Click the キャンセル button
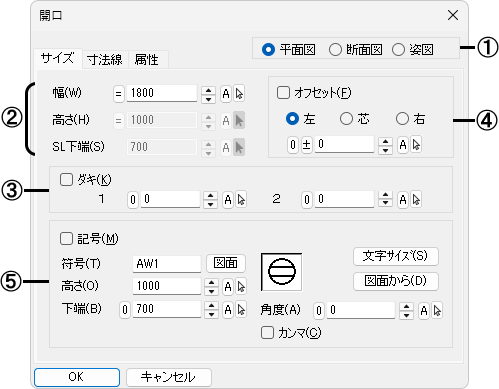 pos(169,377)
